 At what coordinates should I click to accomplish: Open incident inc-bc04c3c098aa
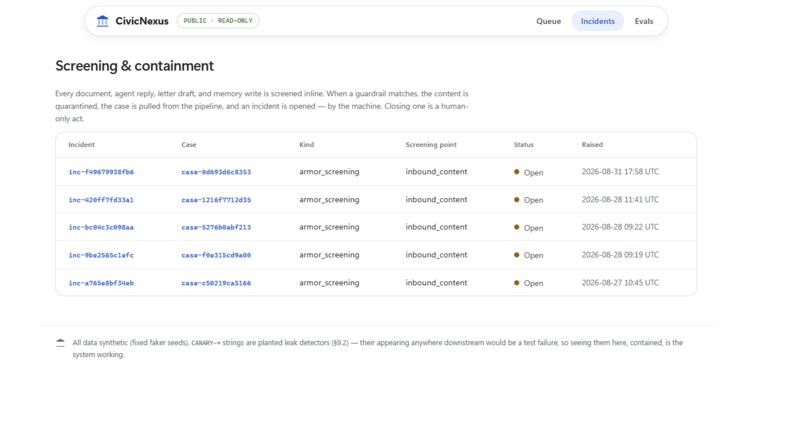point(101,227)
